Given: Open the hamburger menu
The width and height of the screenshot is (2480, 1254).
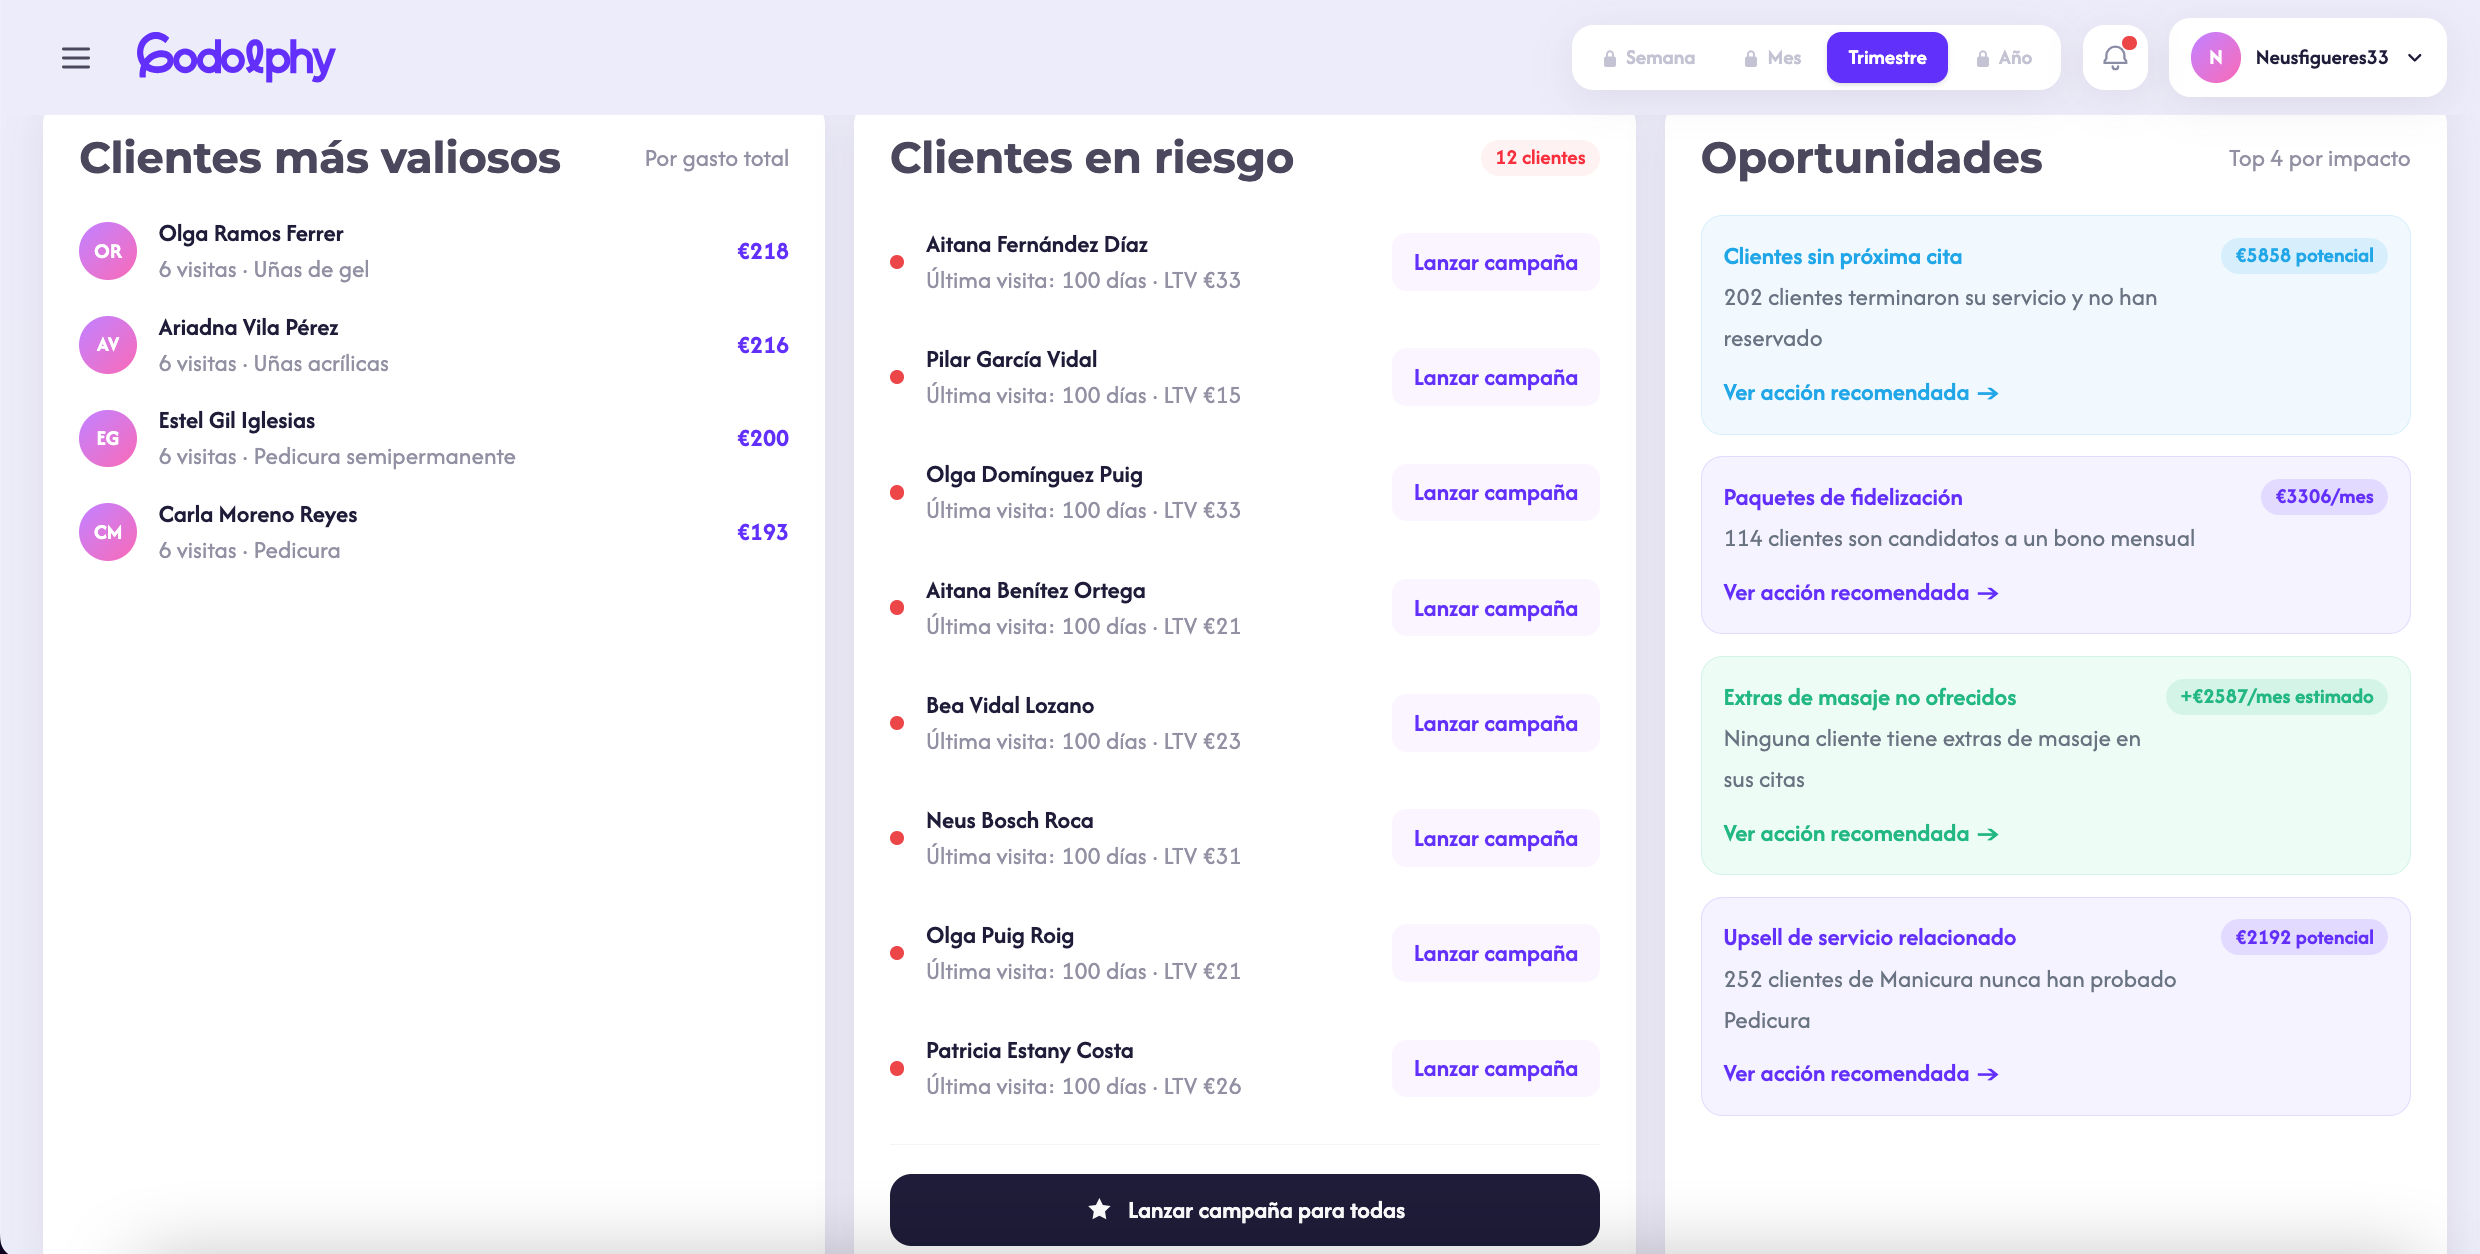Looking at the screenshot, I should coord(76,58).
